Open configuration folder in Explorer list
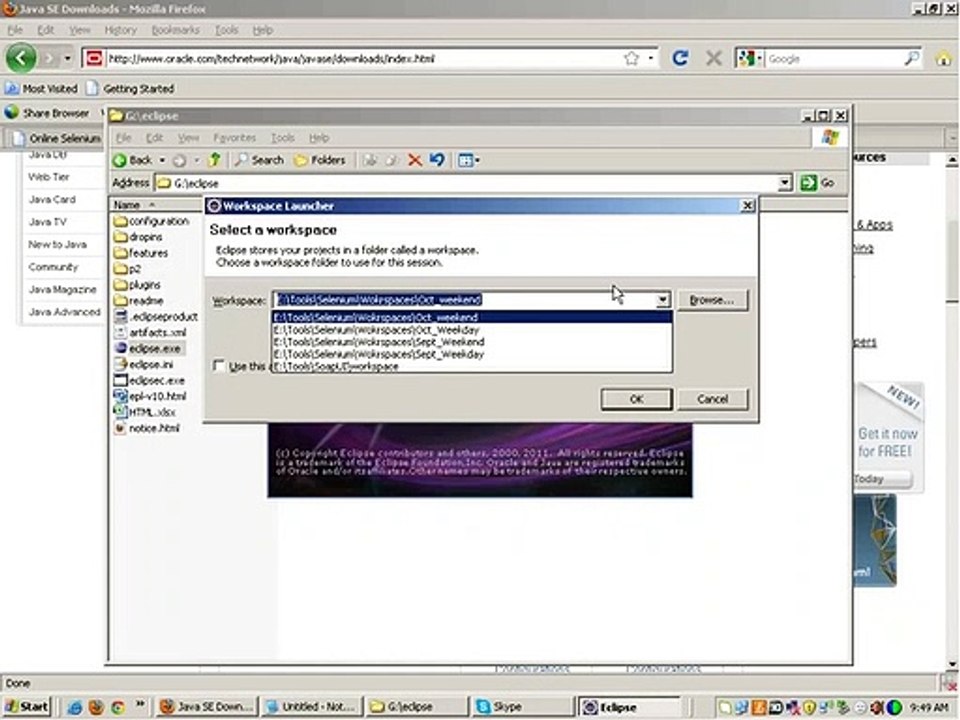 (x=151, y=221)
